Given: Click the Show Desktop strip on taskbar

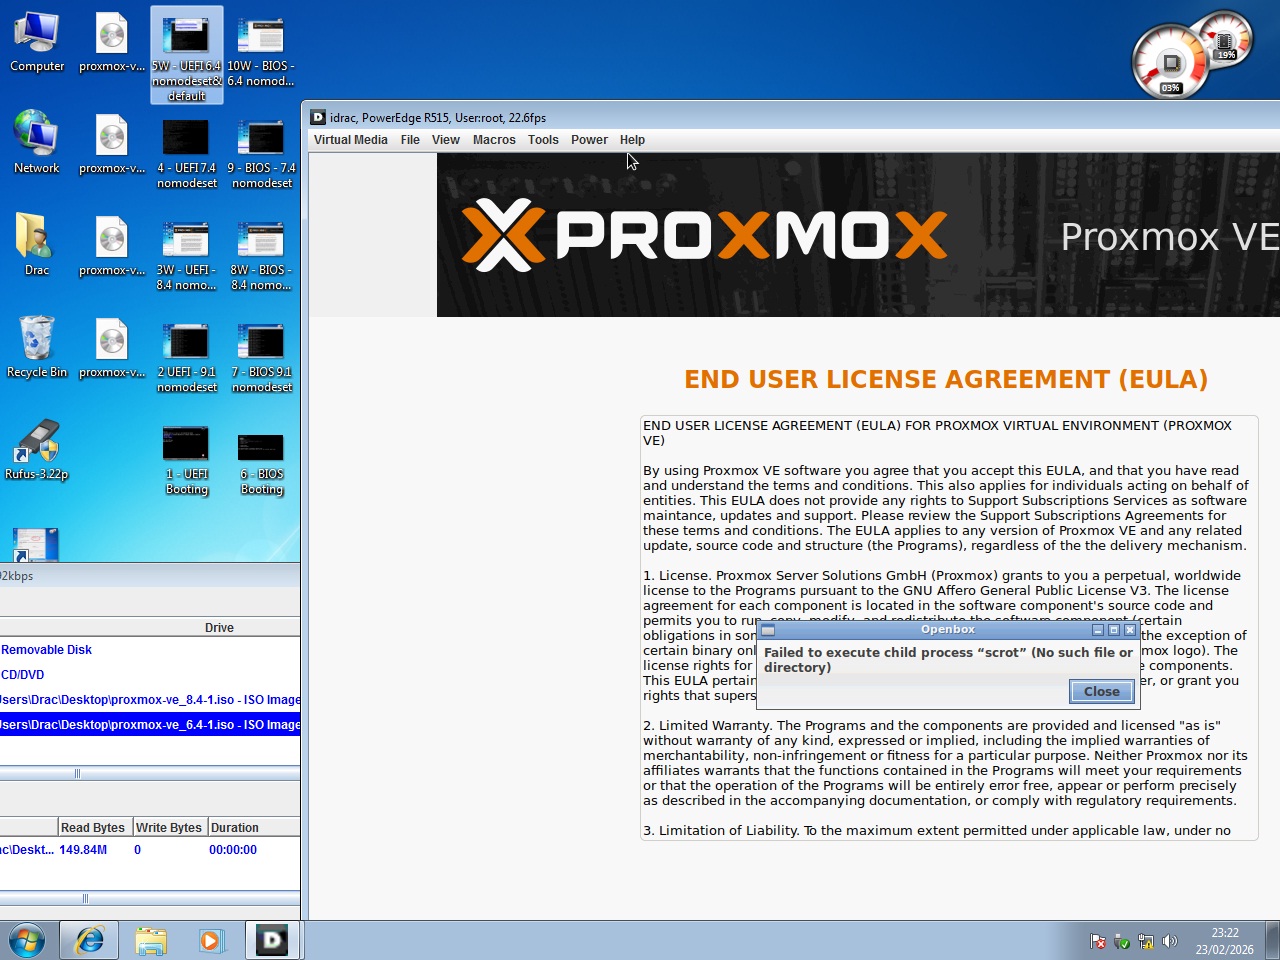Looking at the screenshot, I should coord(1272,940).
